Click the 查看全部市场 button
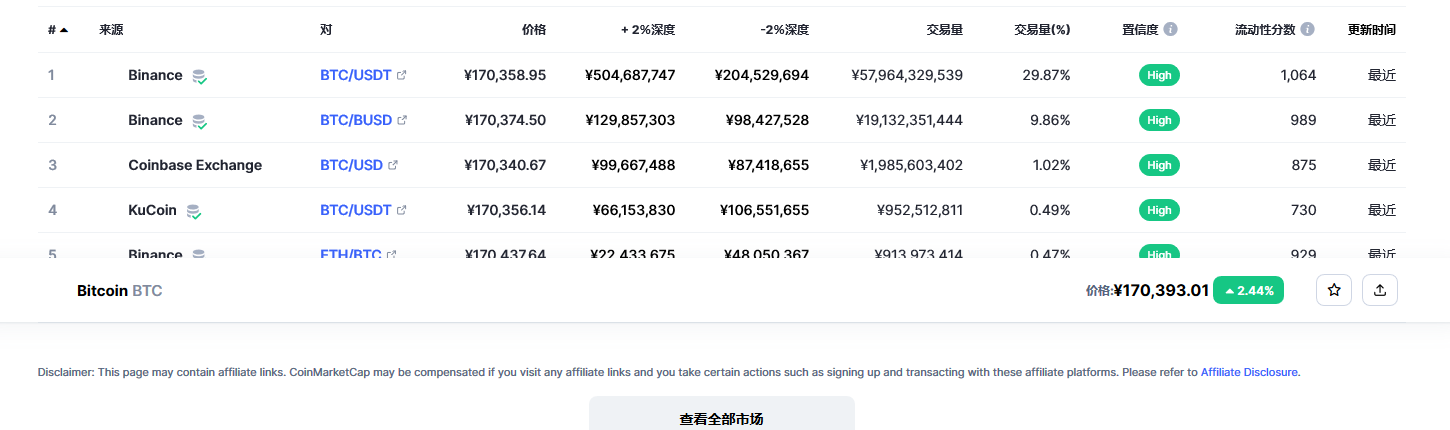This screenshot has width=1450, height=430. [x=721, y=418]
